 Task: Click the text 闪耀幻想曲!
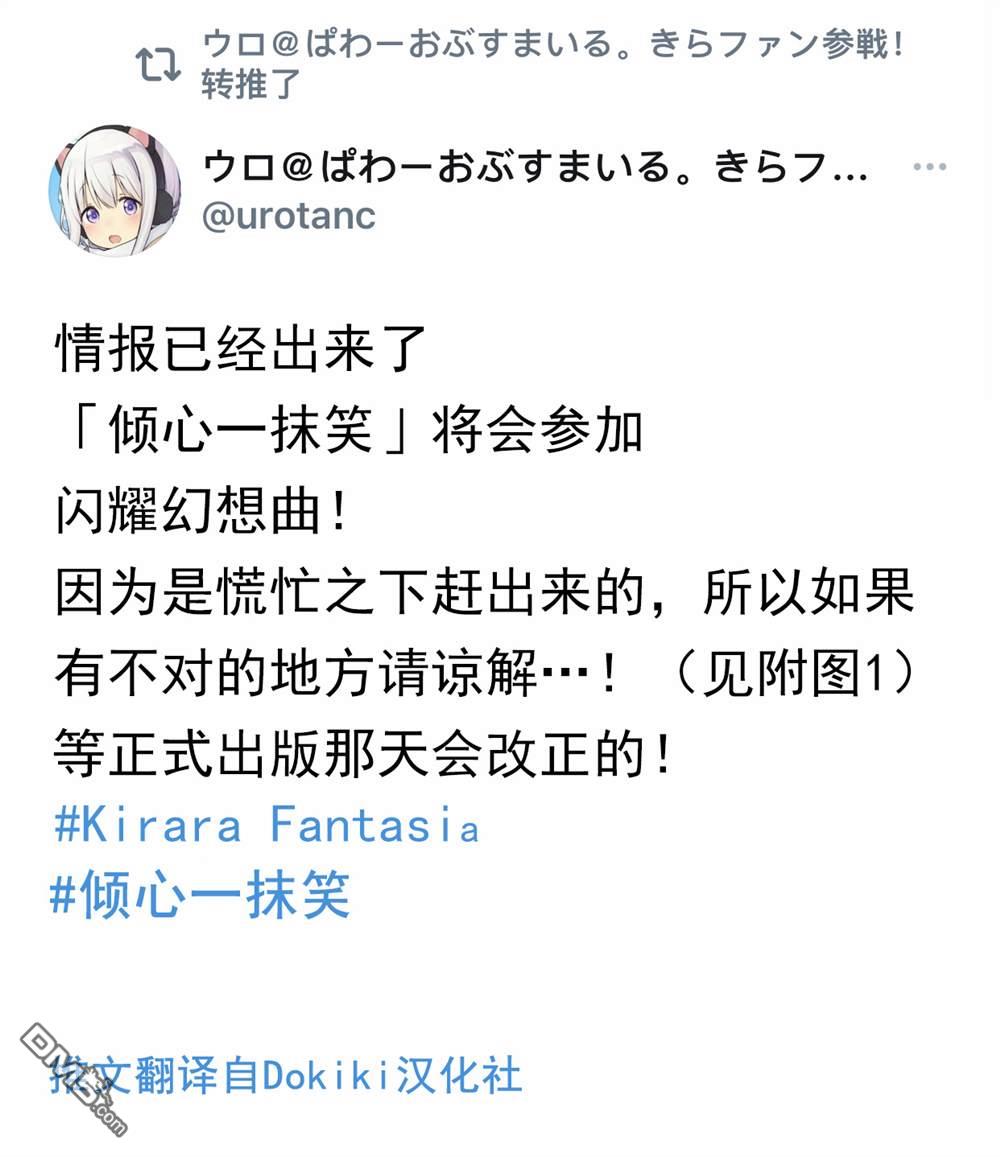tap(201, 511)
